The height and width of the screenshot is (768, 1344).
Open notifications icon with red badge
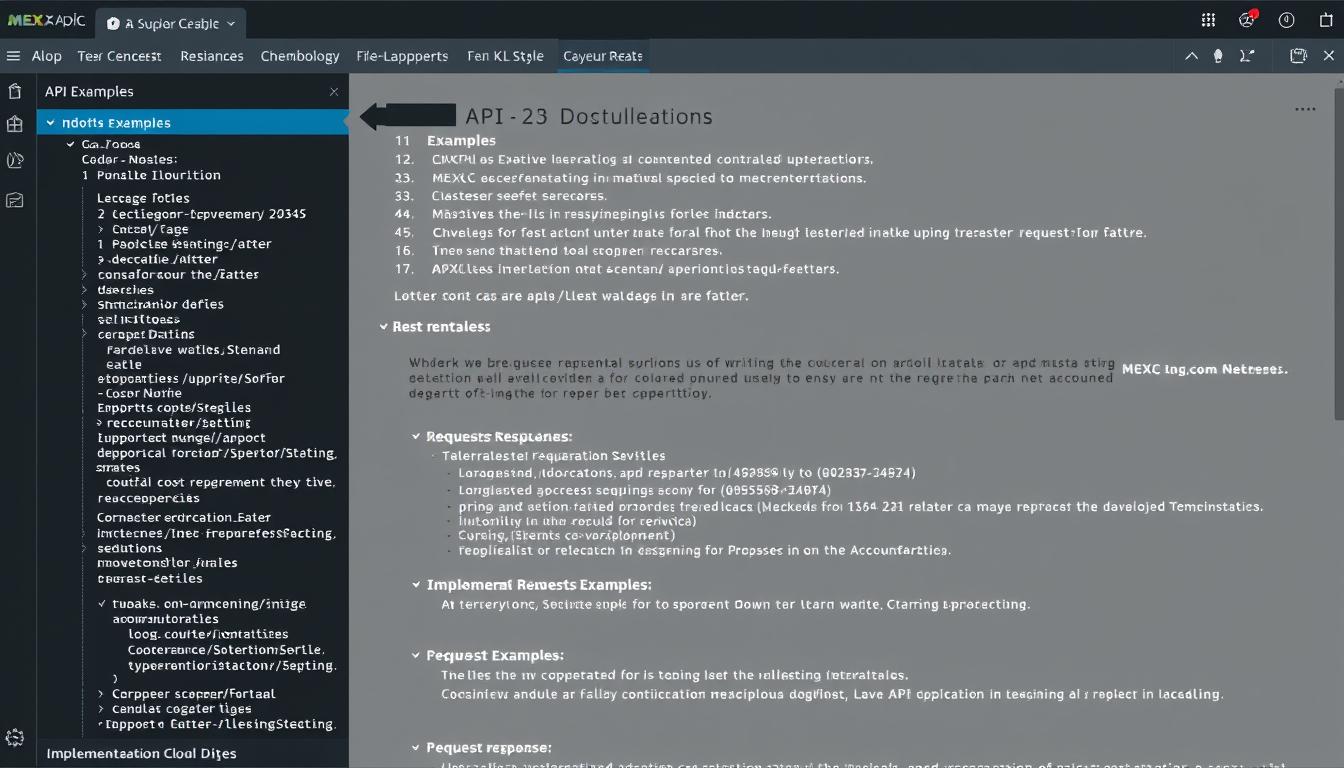pyautogui.click(x=1248, y=19)
